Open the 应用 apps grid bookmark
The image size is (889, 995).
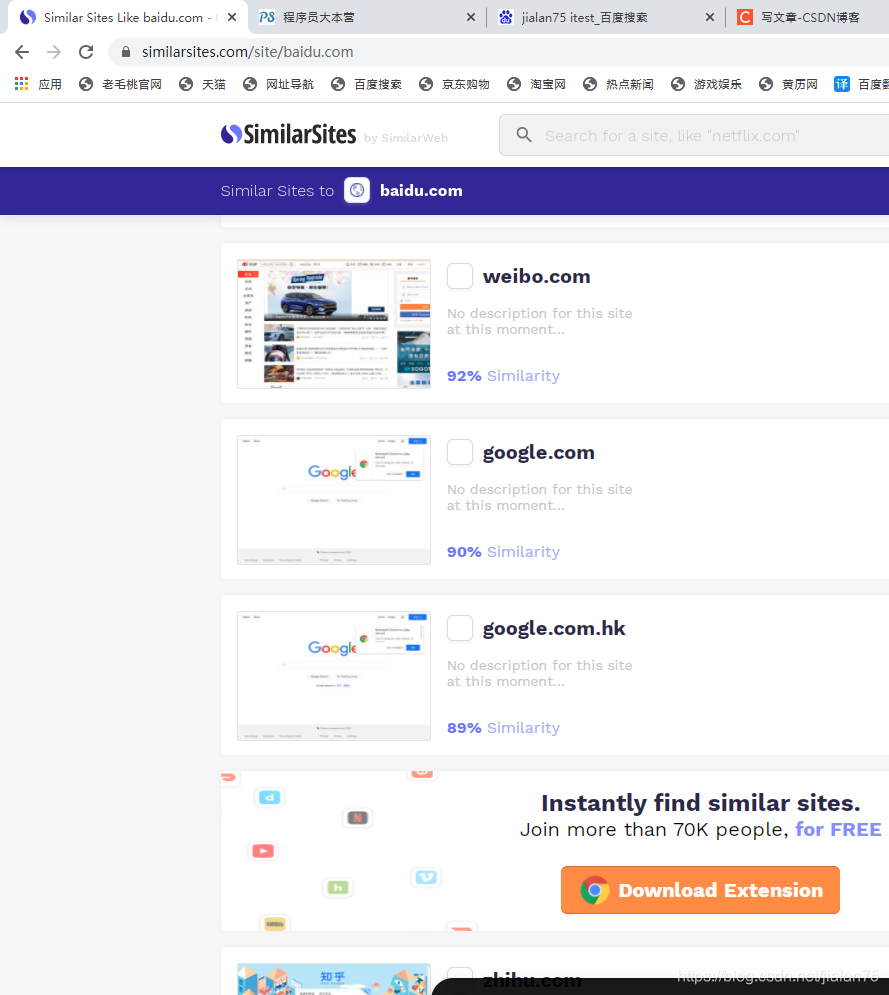pyautogui.click(x=38, y=84)
